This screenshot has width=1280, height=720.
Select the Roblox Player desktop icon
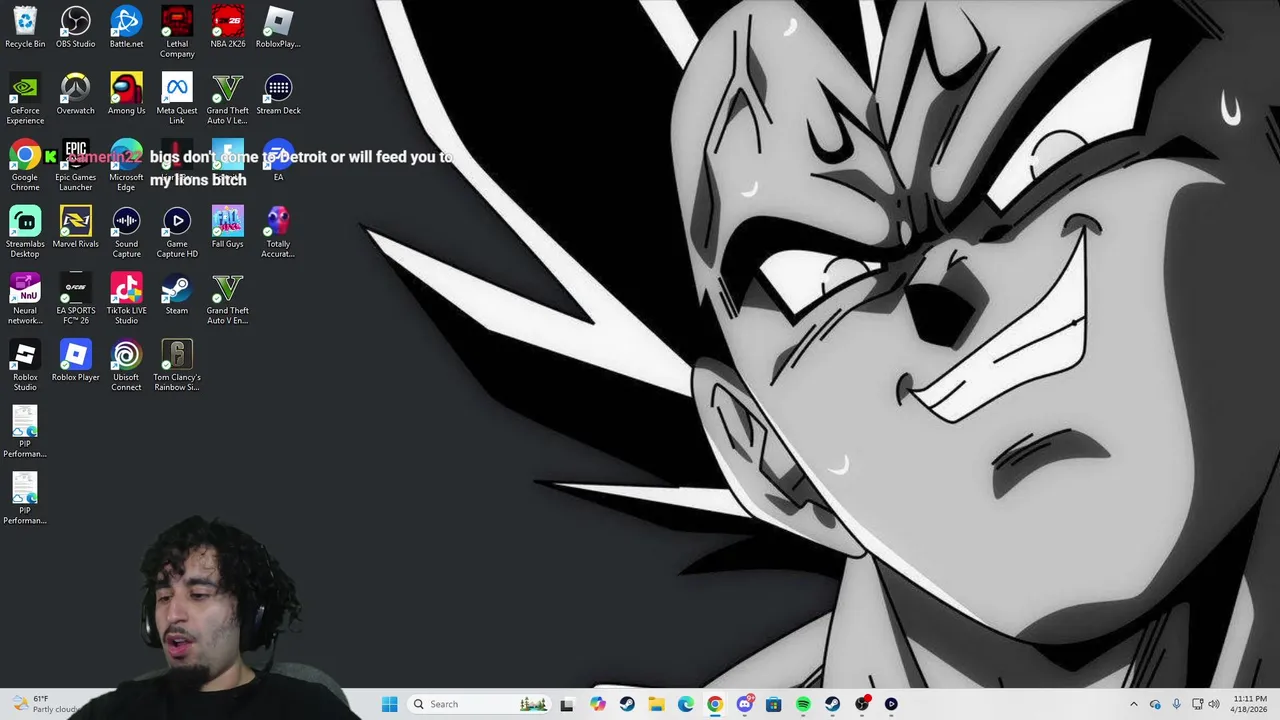click(76, 361)
